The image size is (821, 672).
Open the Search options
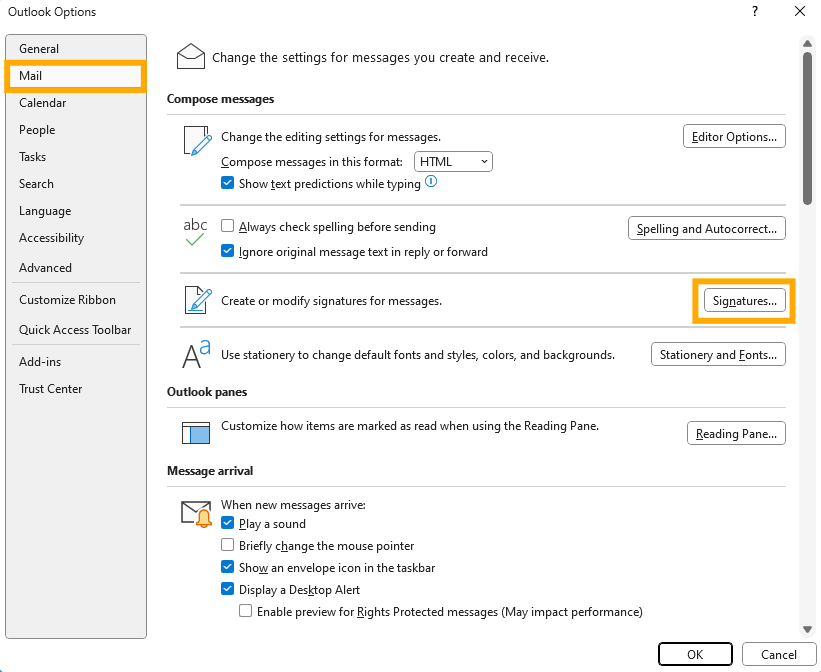(75, 184)
